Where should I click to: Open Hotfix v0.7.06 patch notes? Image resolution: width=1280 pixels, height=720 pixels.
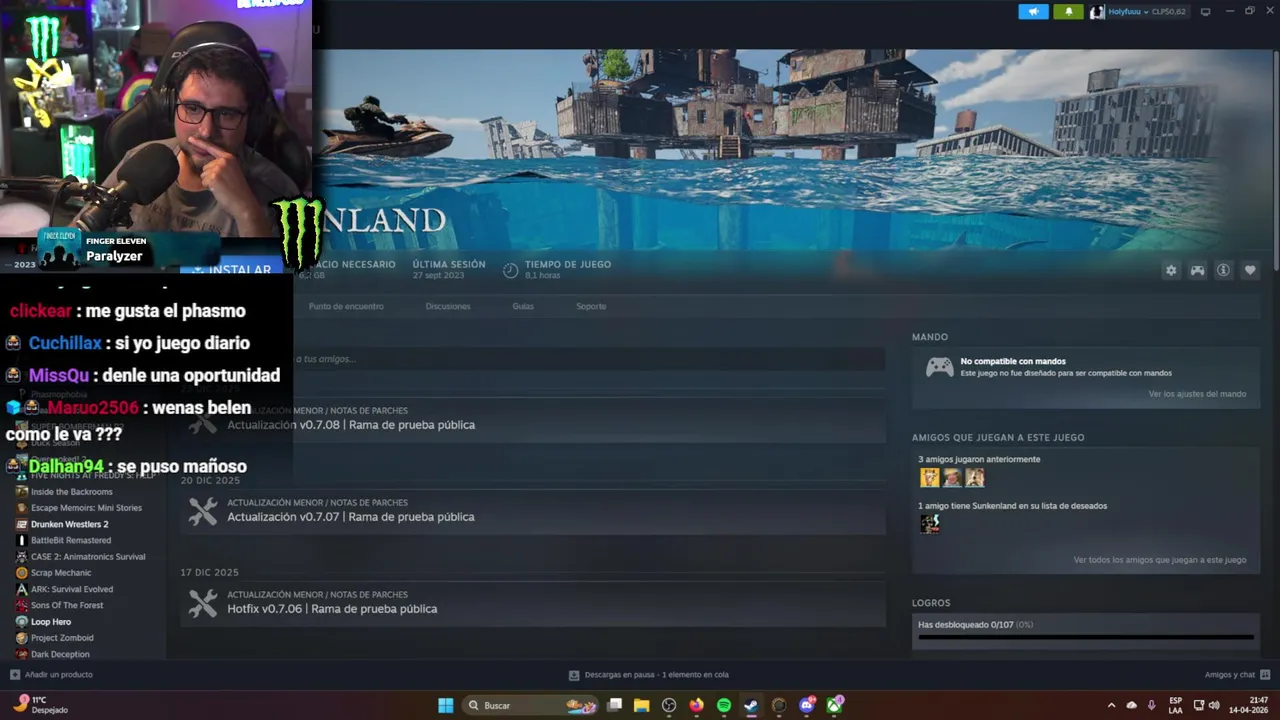[x=533, y=604]
